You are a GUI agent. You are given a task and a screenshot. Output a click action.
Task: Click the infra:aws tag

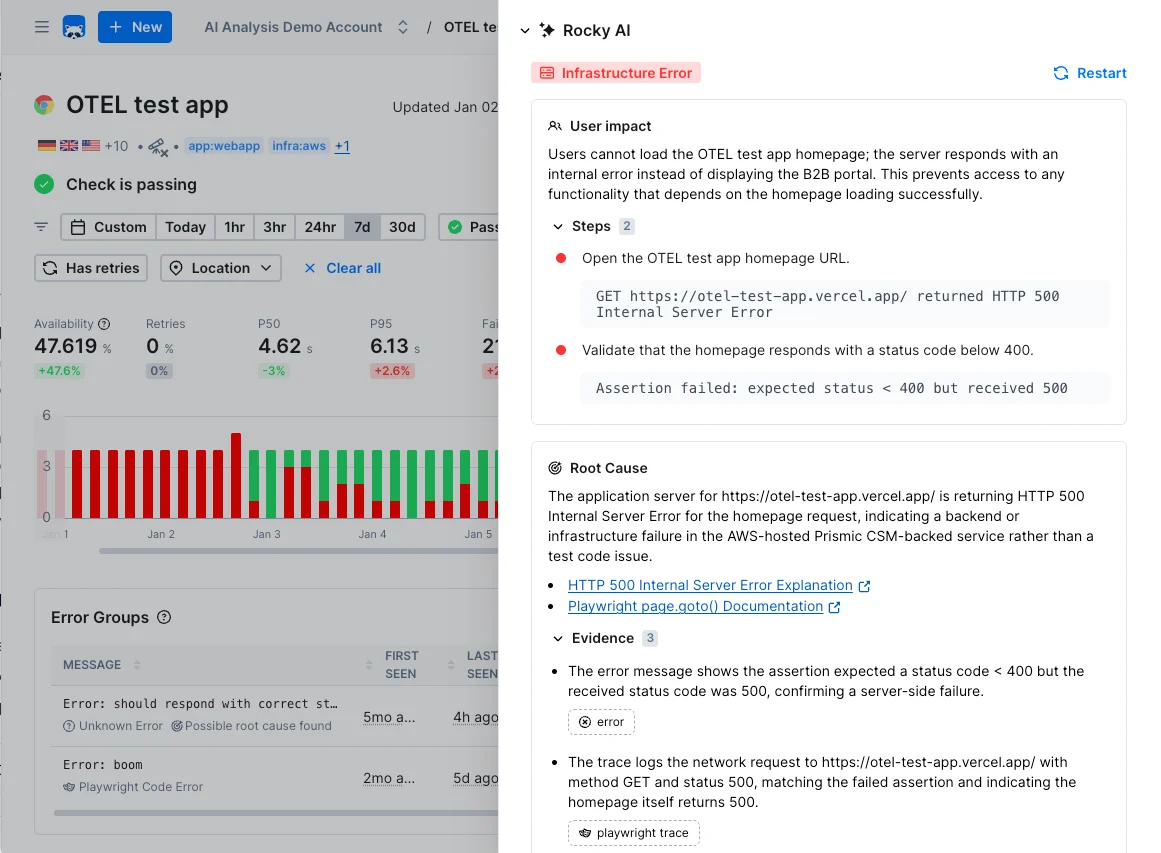tap(299, 146)
